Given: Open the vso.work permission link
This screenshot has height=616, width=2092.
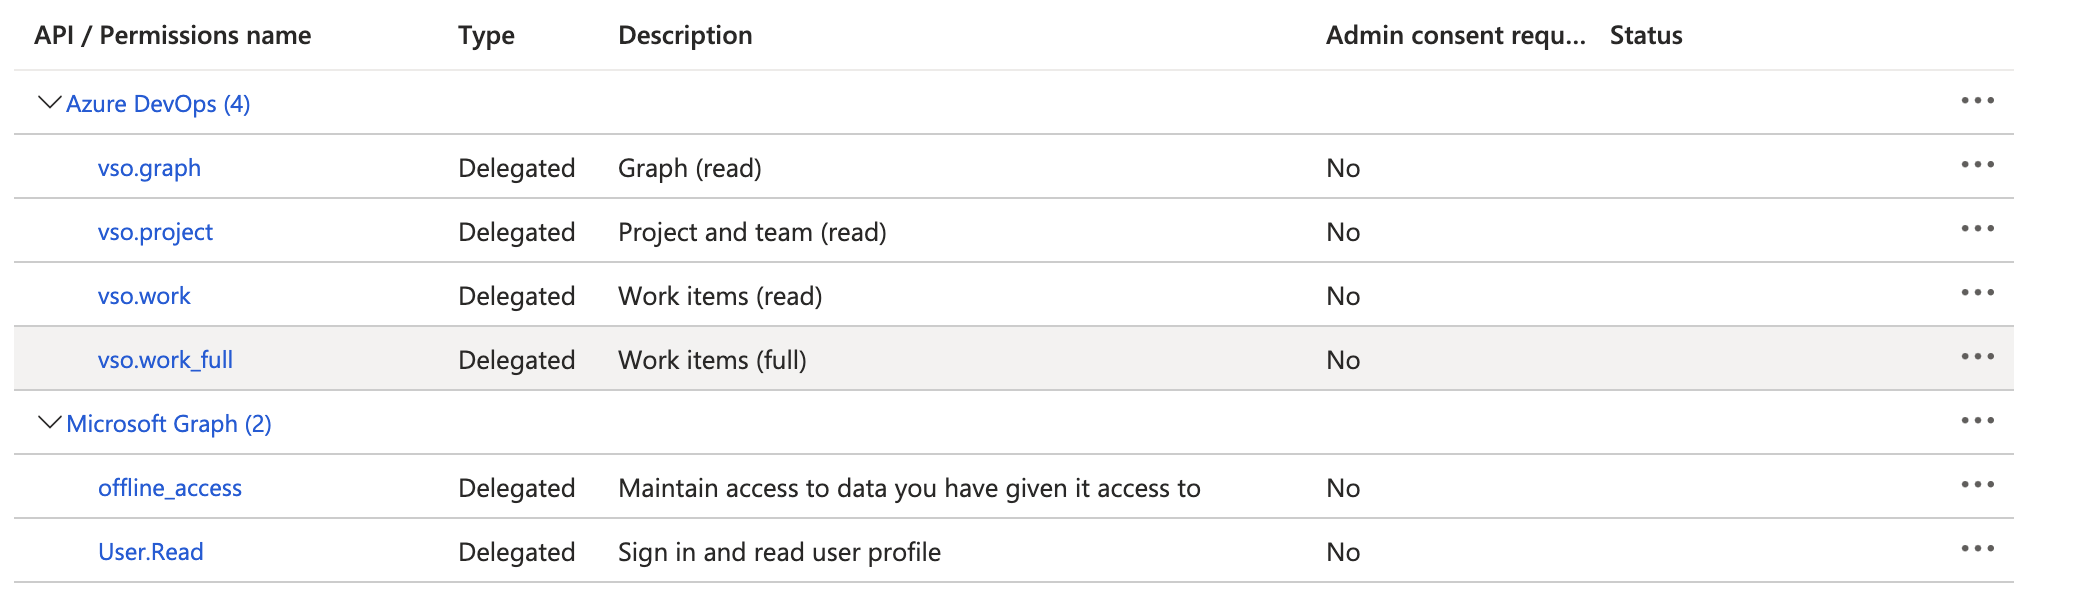Looking at the screenshot, I should 144,296.
